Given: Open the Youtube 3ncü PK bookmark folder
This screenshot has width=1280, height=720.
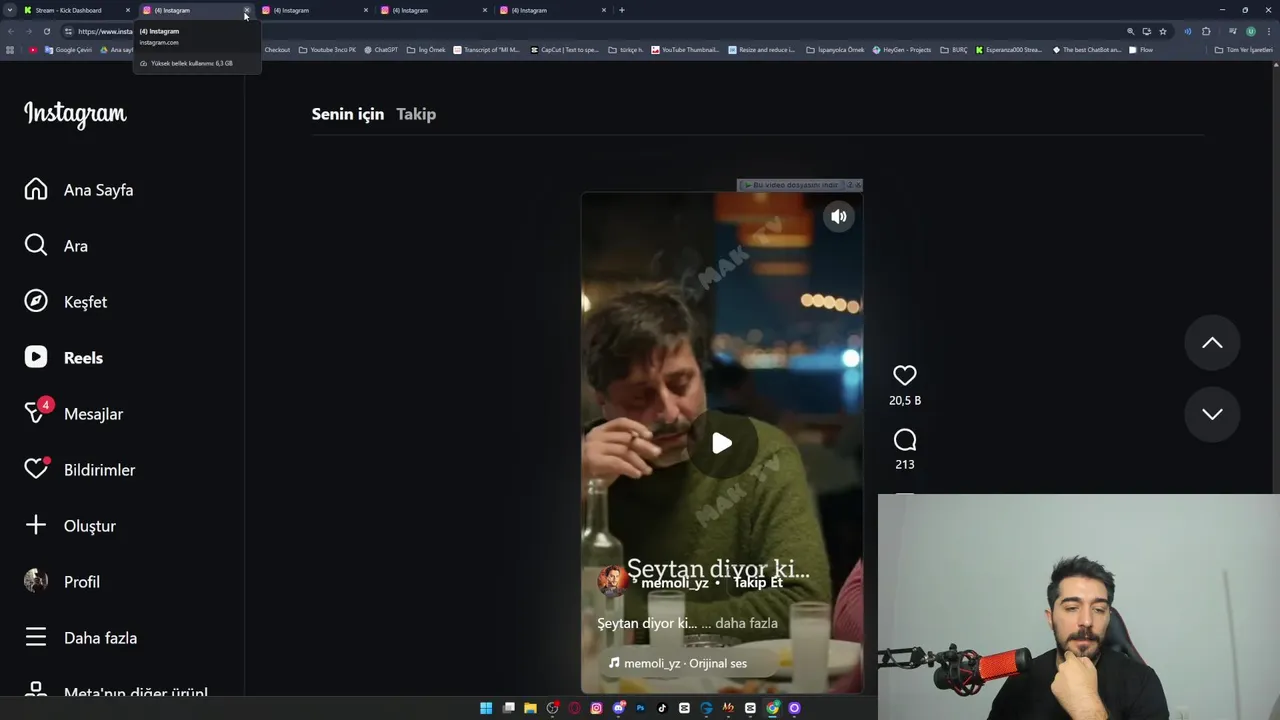Looking at the screenshot, I should click(x=327, y=49).
